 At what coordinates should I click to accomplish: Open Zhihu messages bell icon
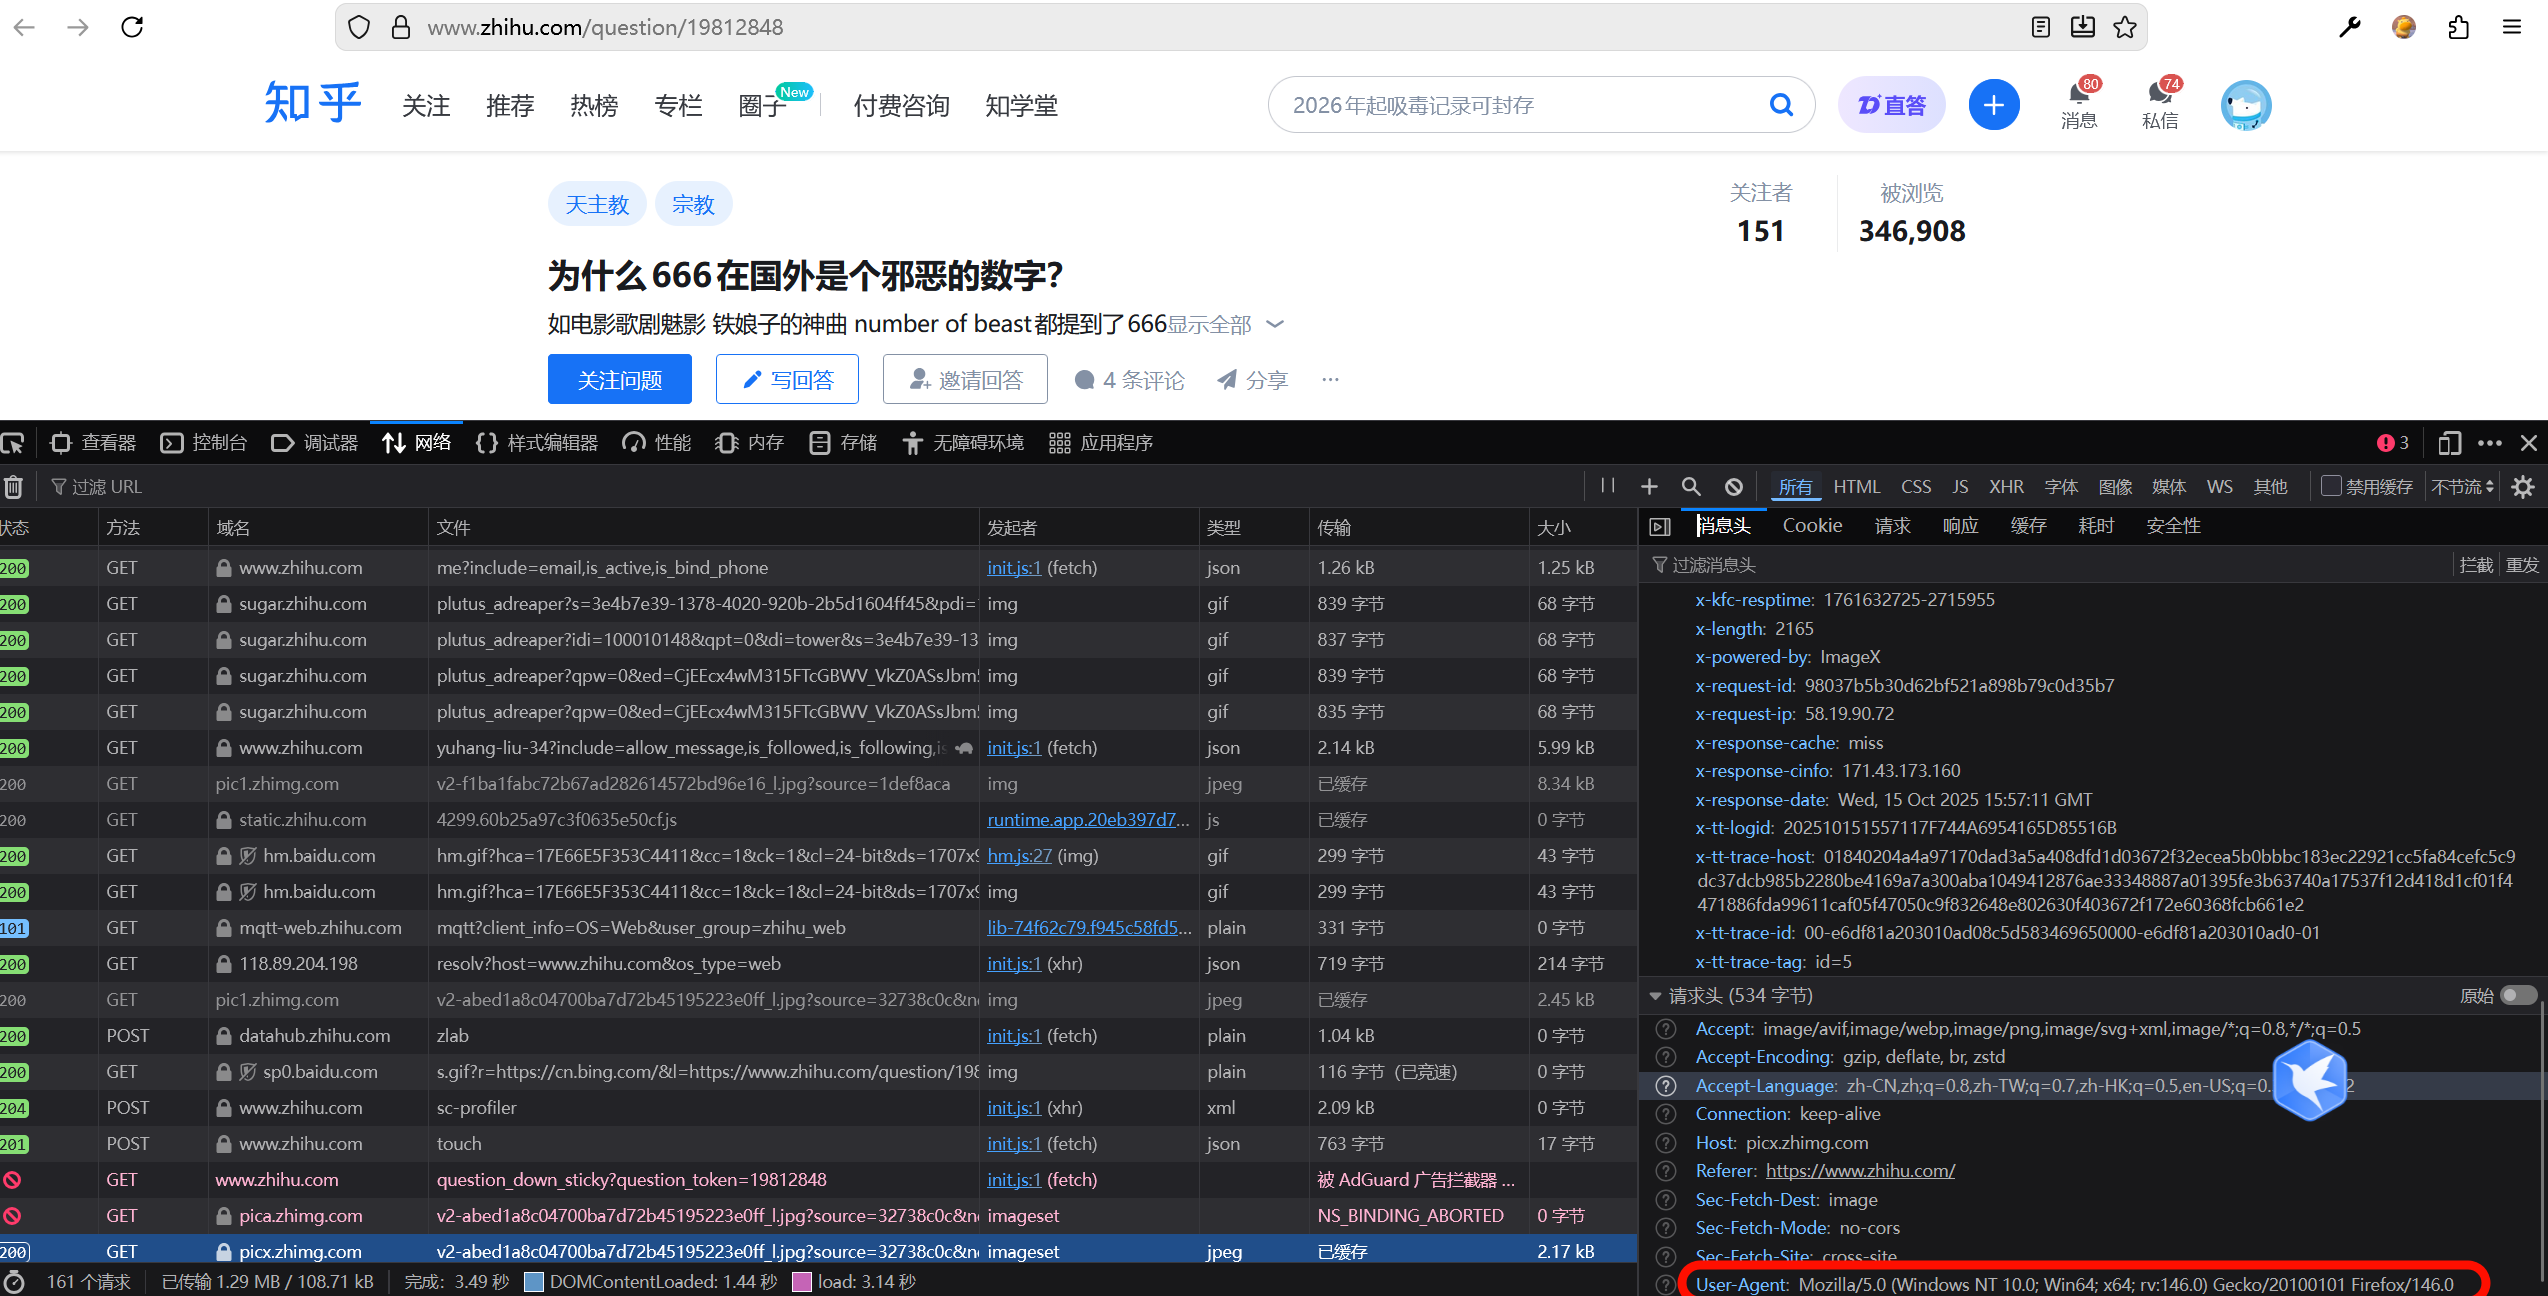pyautogui.click(x=2079, y=96)
